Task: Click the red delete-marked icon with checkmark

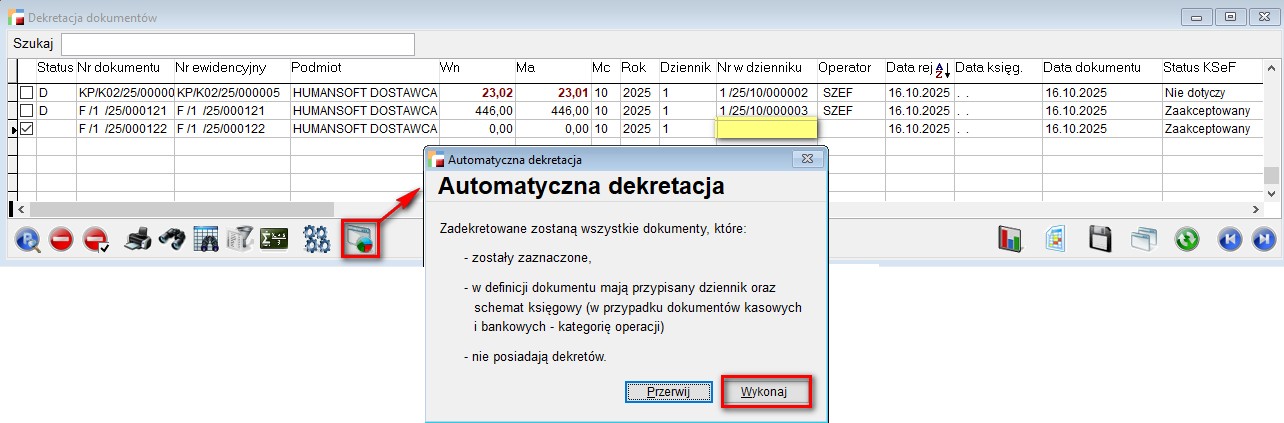Action: click(96, 240)
